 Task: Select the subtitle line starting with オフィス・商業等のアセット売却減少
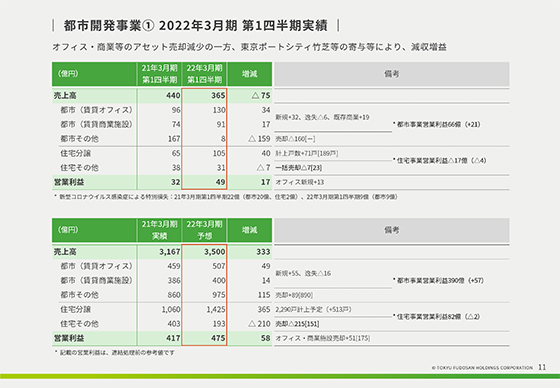tap(249, 47)
